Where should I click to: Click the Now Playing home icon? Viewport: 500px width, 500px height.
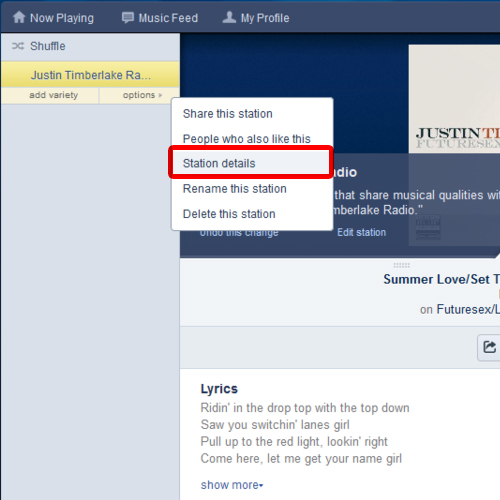pyautogui.click(x=19, y=17)
